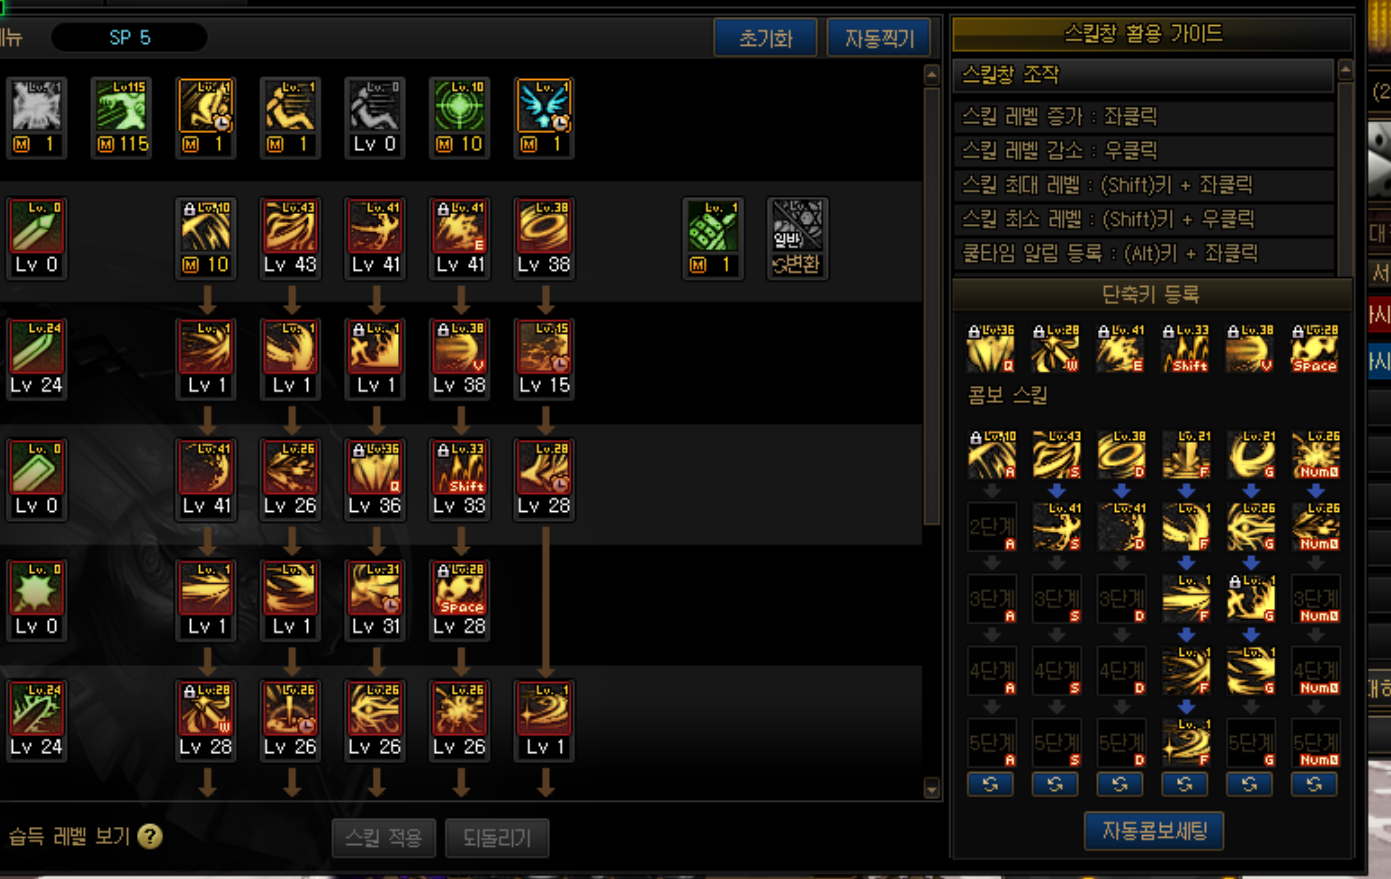Select the 스킬 레벨 증가 : 좌클릭 guide entry
Image resolution: width=1391 pixels, height=879 pixels.
[x=1144, y=116]
